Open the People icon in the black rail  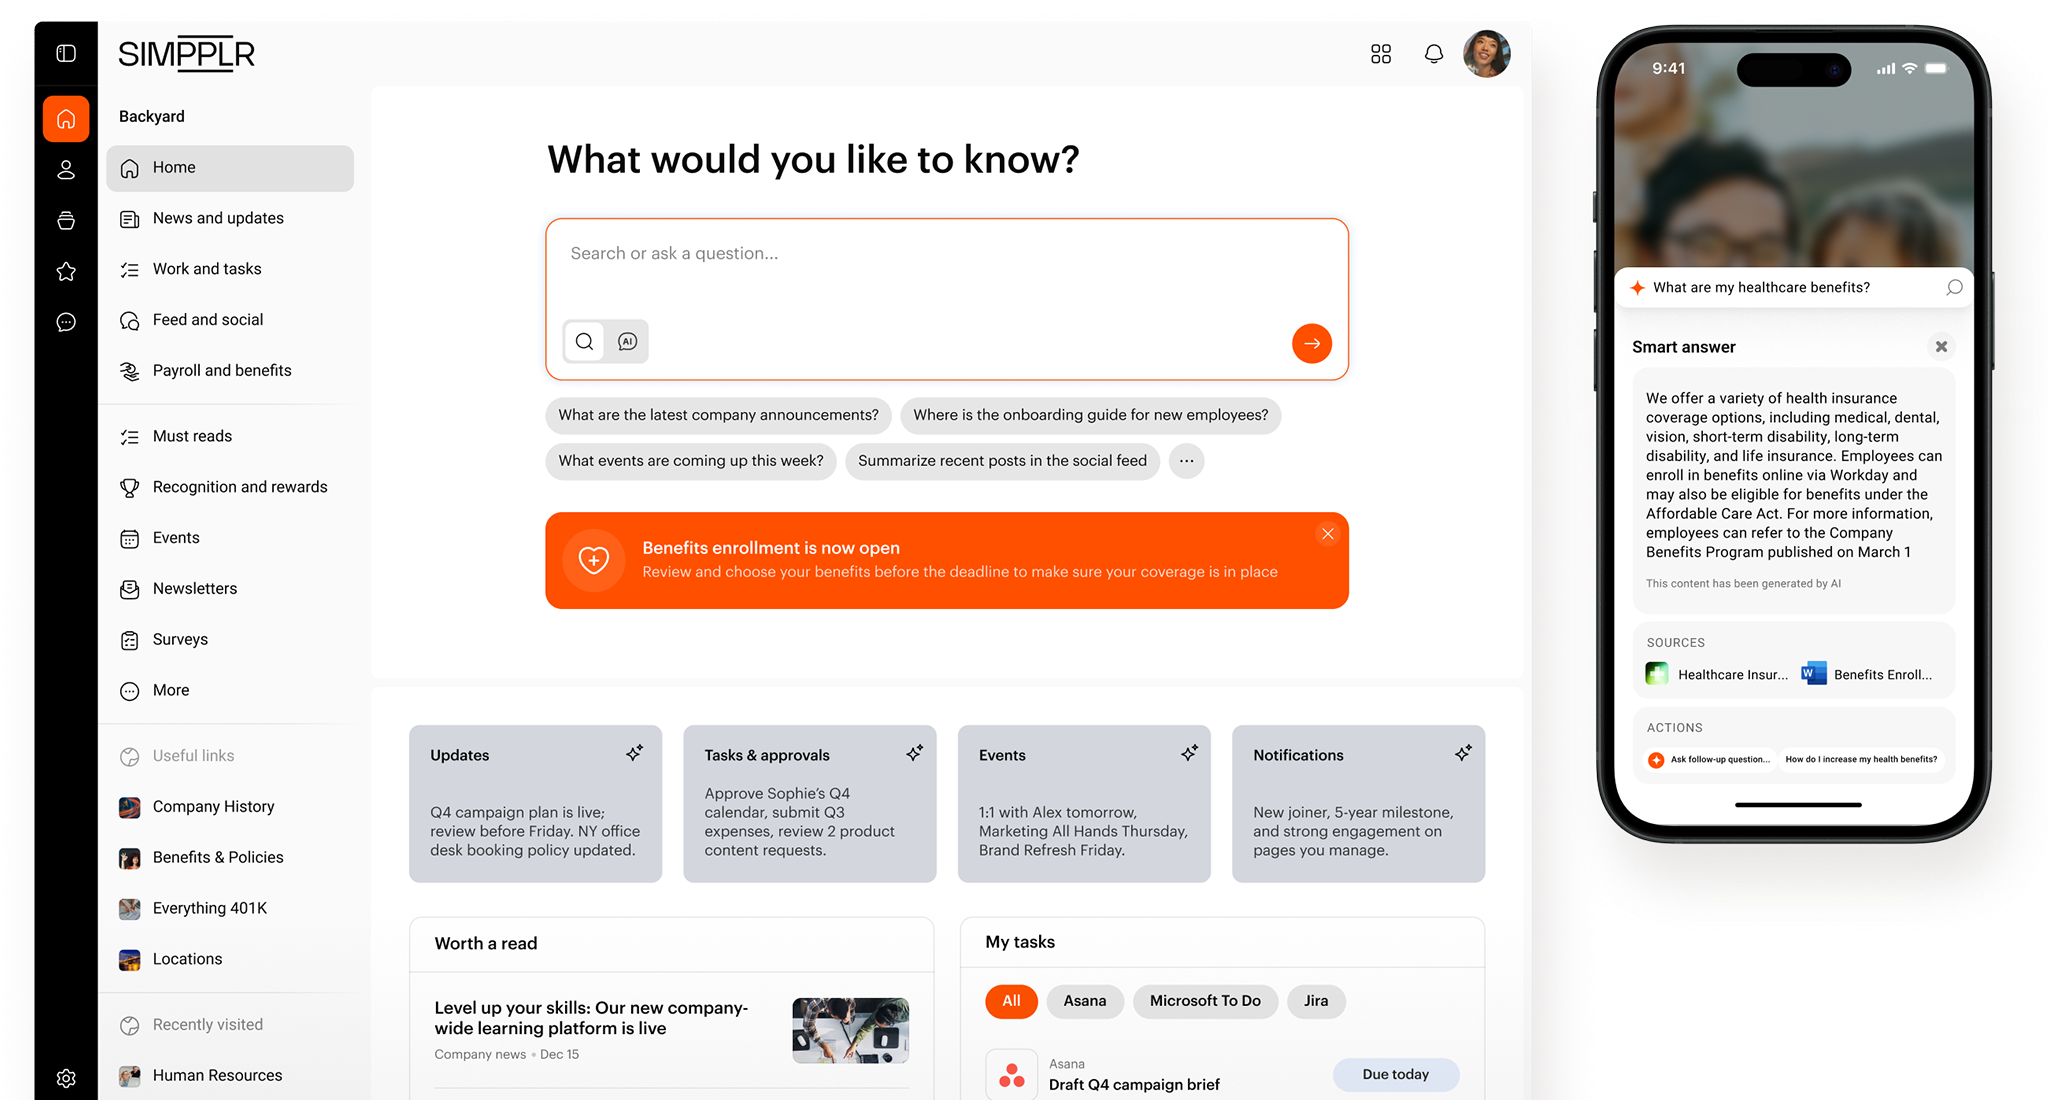point(66,170)
